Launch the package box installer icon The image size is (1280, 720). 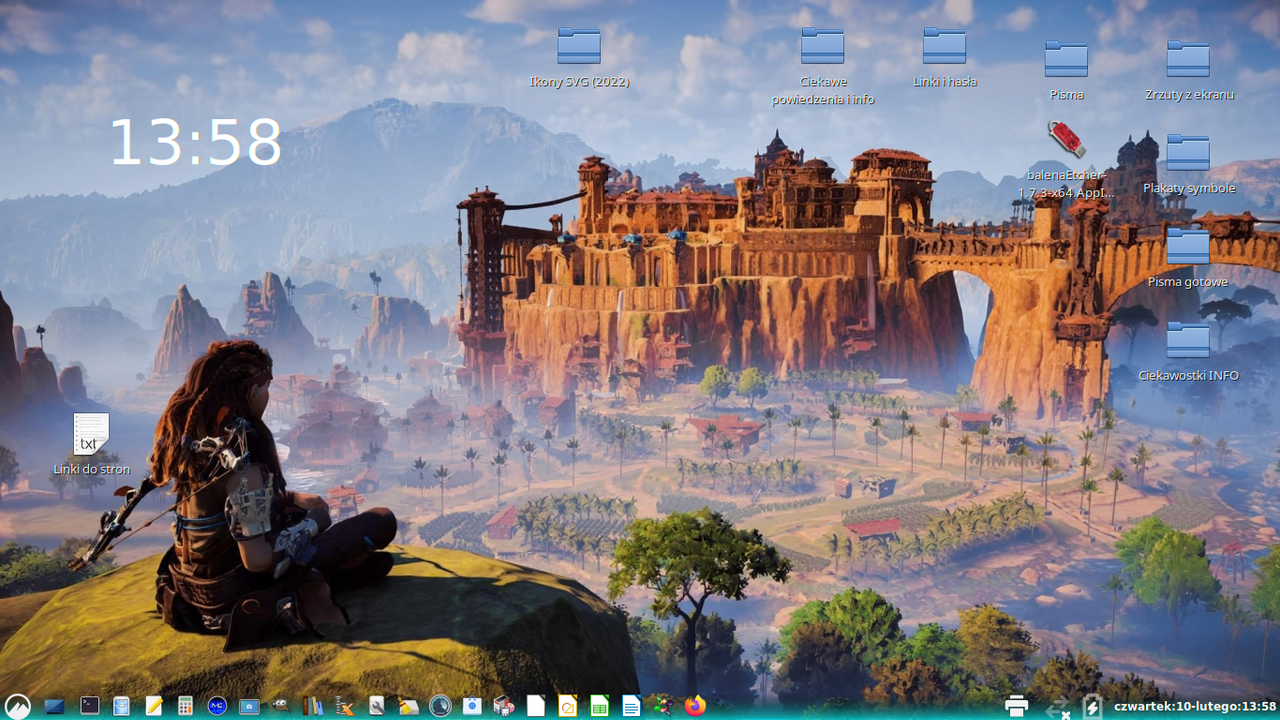pyautogui.click(x=504, y=706)
